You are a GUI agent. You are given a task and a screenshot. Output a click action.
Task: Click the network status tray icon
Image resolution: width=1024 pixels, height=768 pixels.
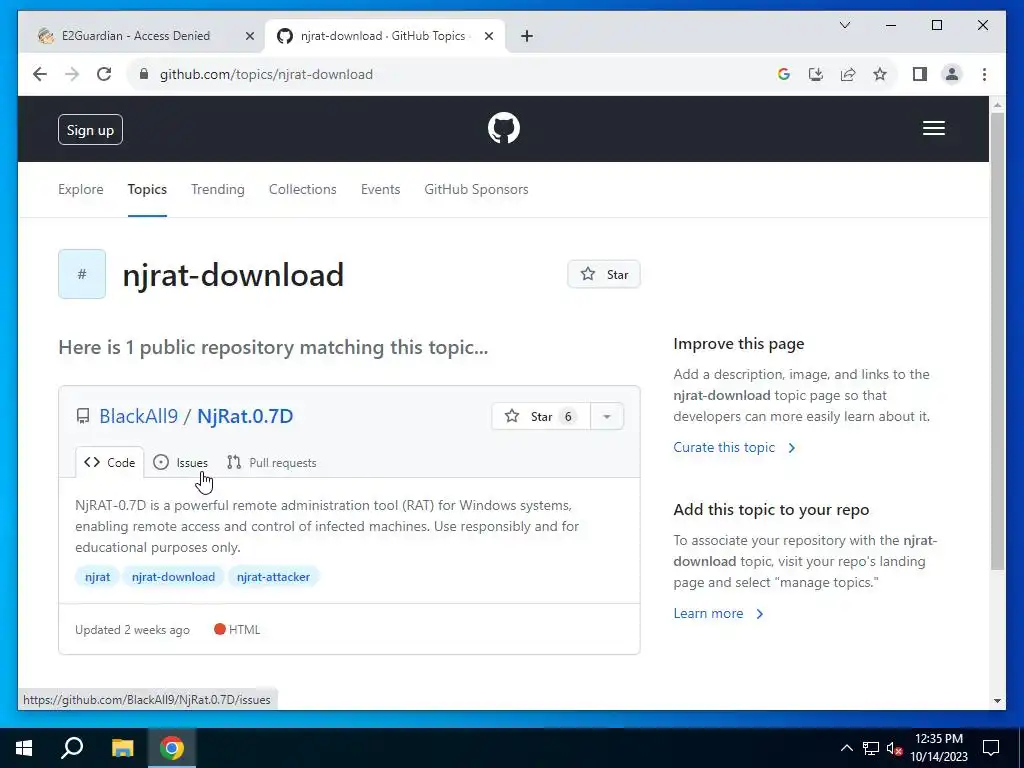pos(871,748)
